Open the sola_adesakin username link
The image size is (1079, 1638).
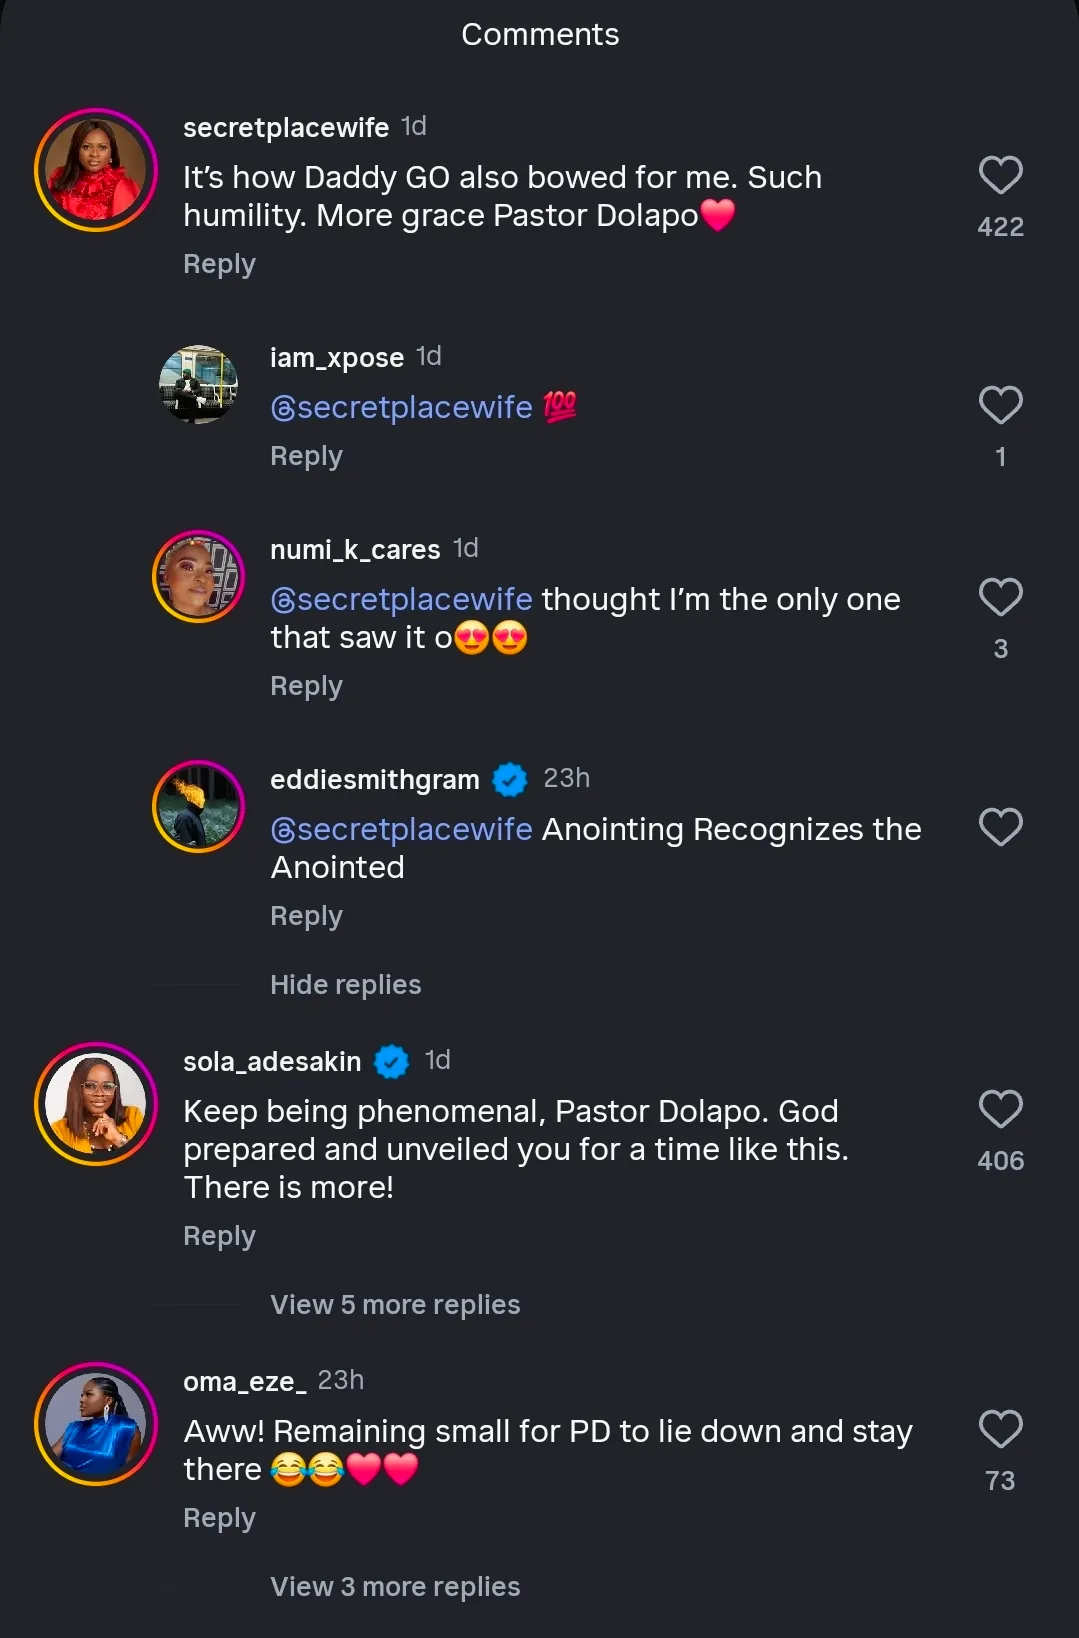tap(272, 1062)
